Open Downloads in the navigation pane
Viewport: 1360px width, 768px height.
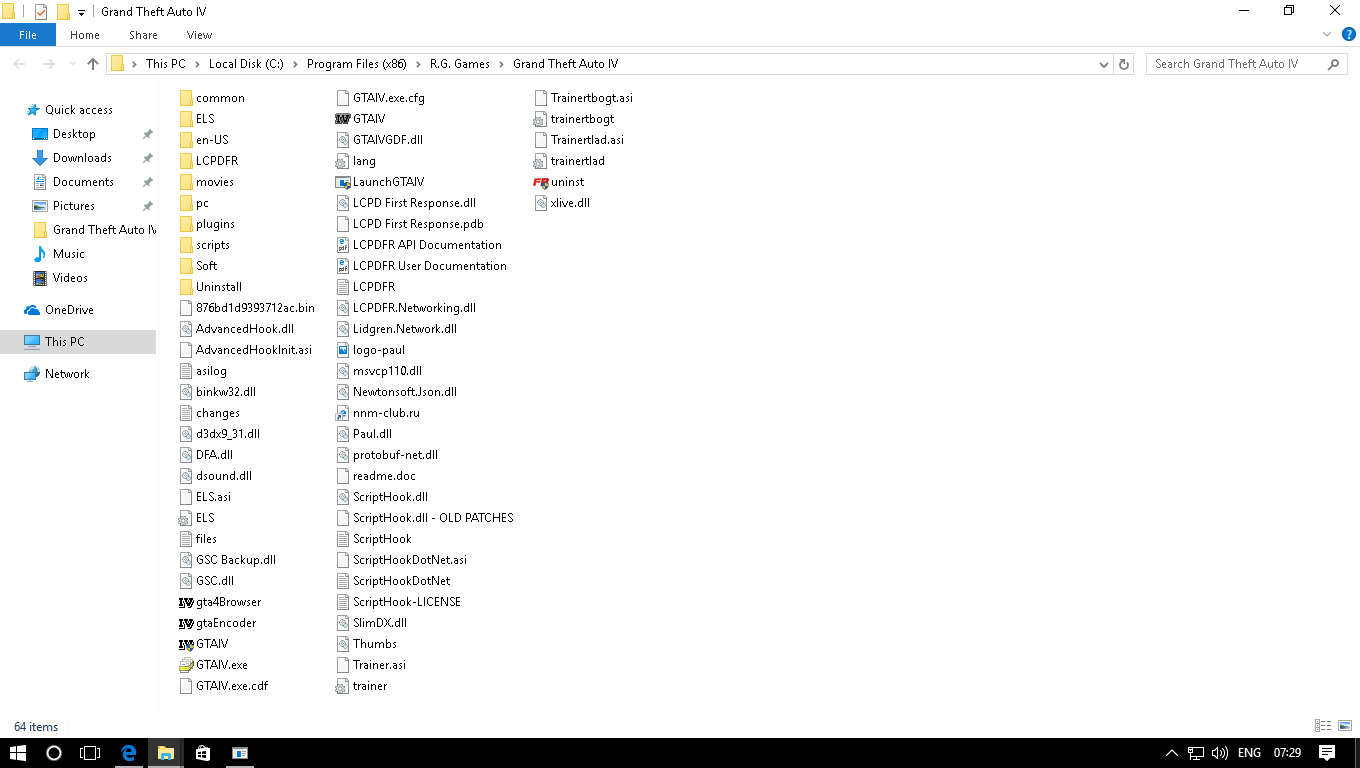[x=82, y=158]
